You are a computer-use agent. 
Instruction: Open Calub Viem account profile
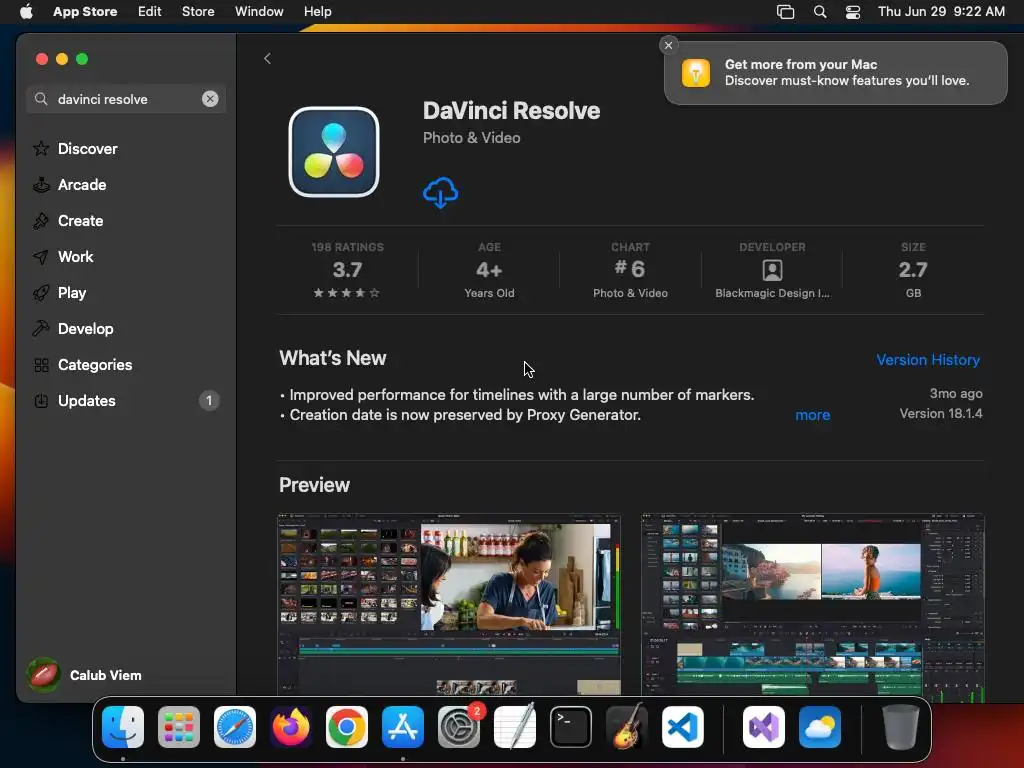coord(85,675)
